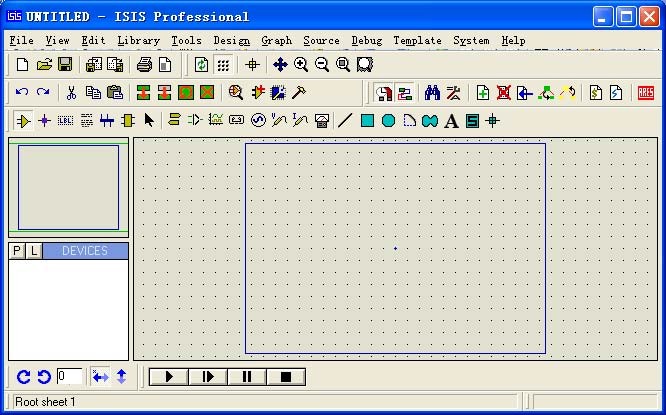Screen dimensions: 666x415
Task: Select the black arrow Selection tool
Action: pyautogui.click(x=149, y=121)
